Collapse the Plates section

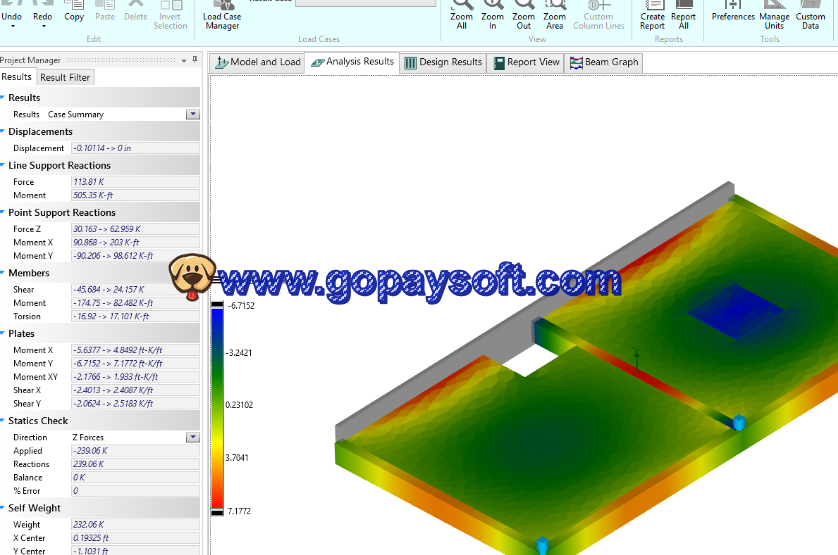click(4, 334)
